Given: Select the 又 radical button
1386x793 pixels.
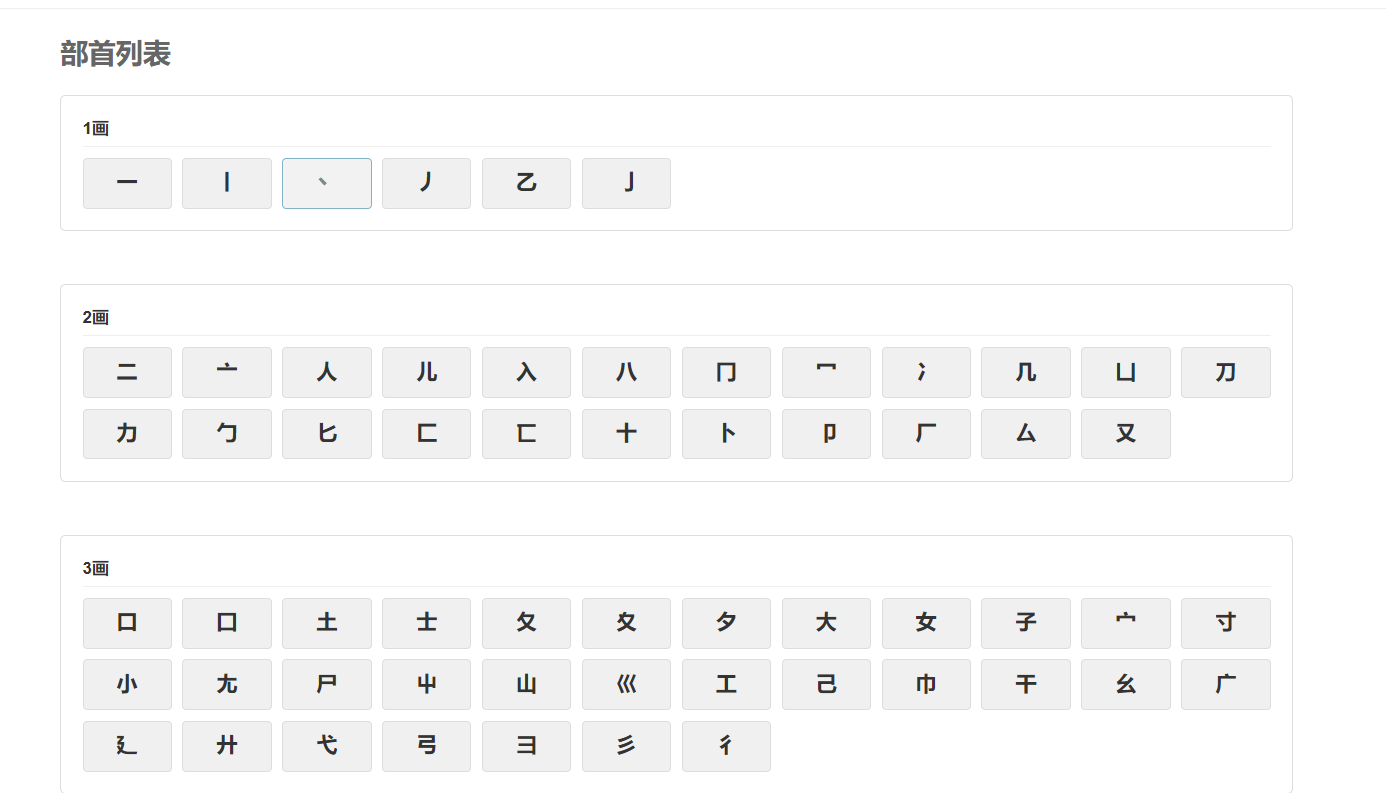Looking at the screenshot, I should tap(1125, 434).
